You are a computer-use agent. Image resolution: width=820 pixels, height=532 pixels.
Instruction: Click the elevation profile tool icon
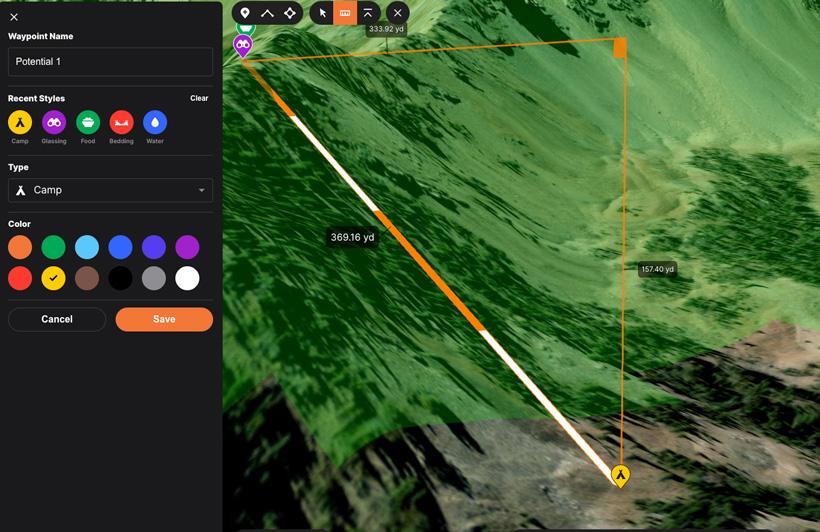coord(368,13)
